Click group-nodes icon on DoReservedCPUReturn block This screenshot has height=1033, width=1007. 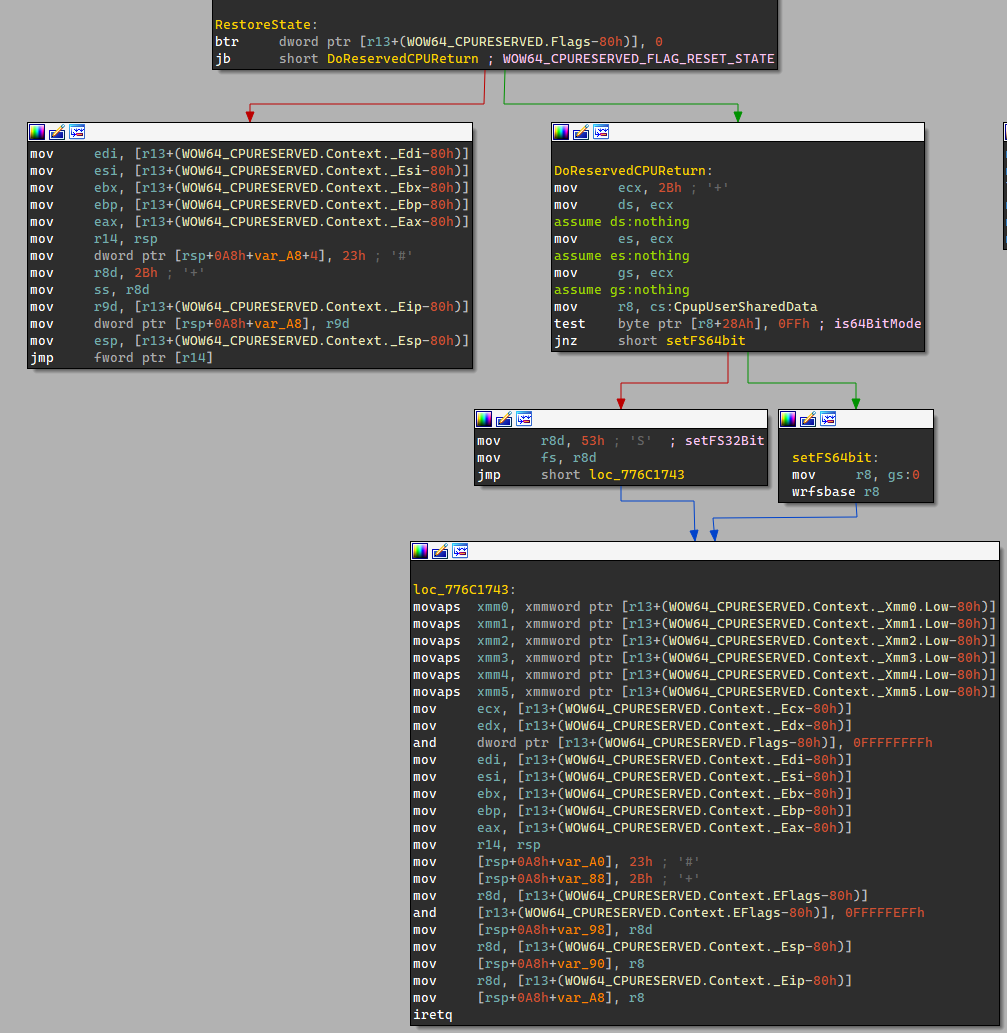(601, 132)
